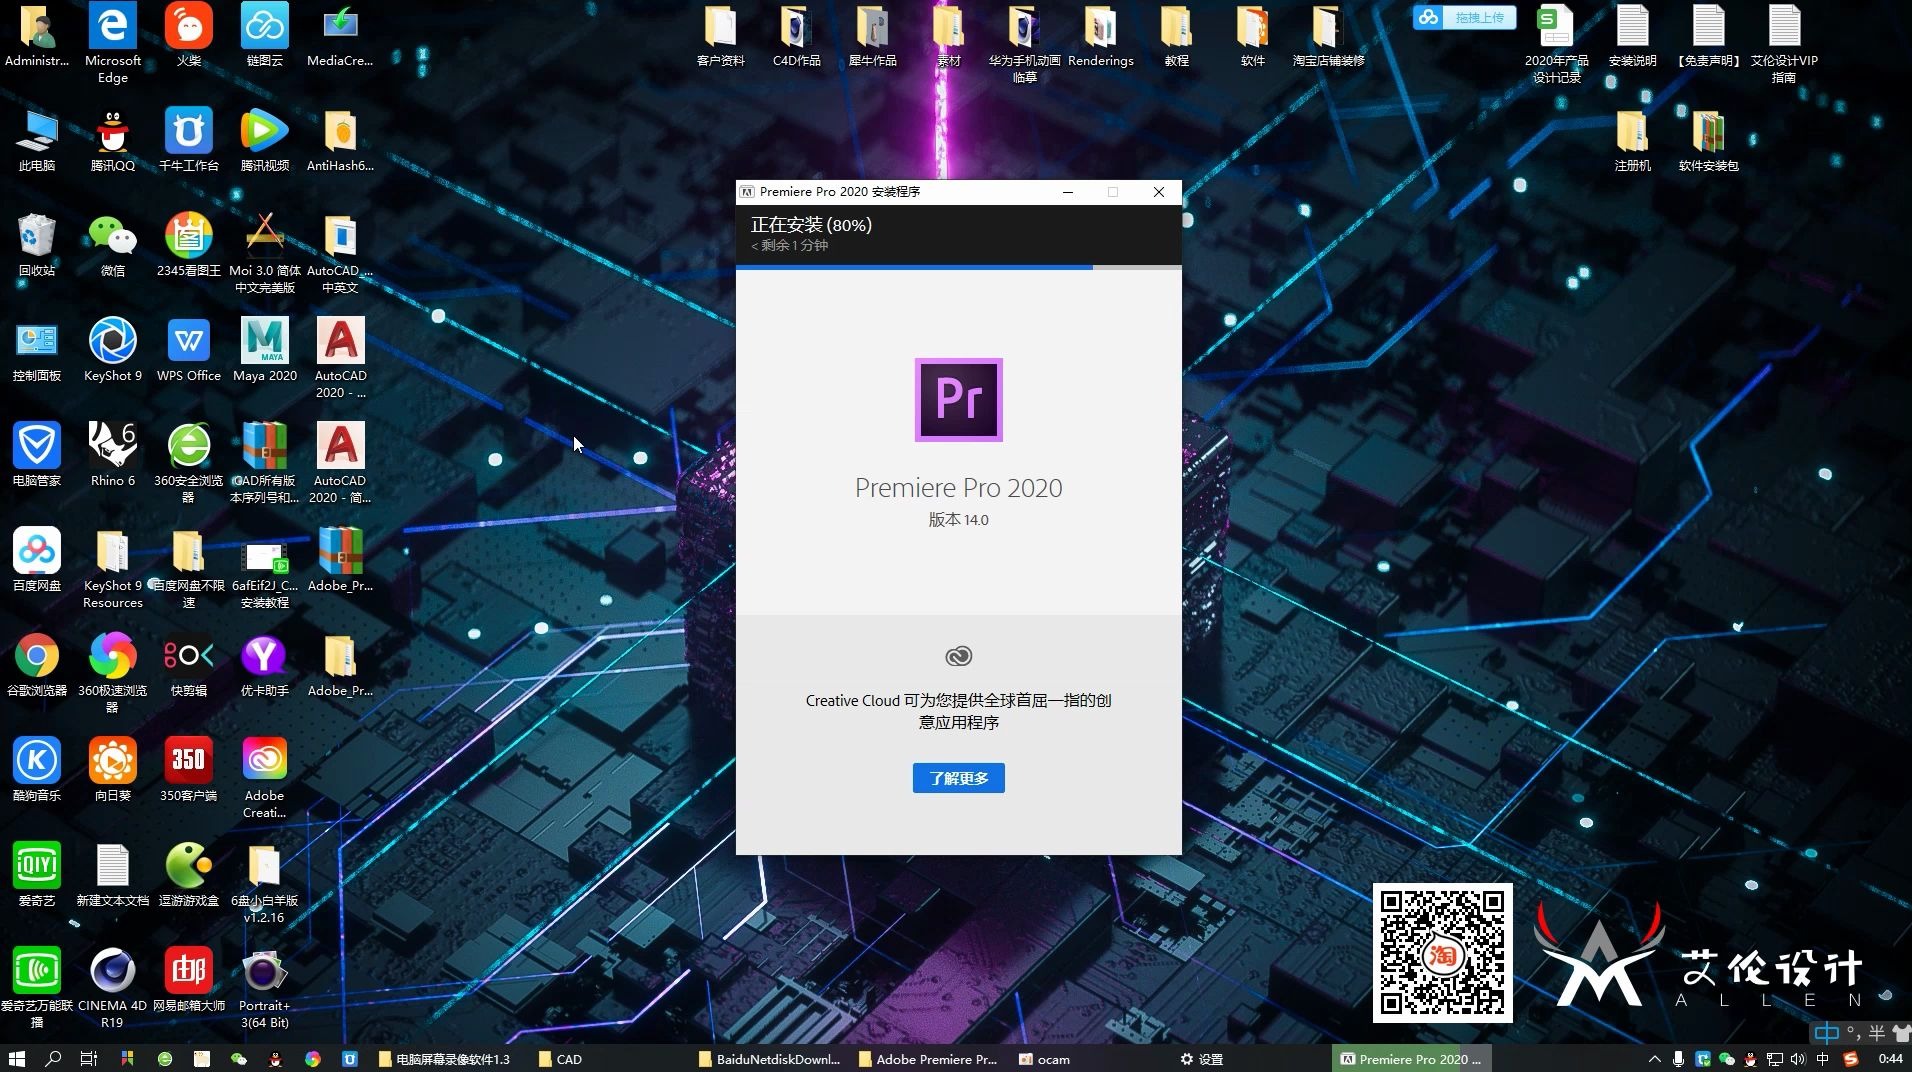Select the 注册机 folder on the desktop
Screen dimensions: 1912x1072
click(x=1633, y=141)
